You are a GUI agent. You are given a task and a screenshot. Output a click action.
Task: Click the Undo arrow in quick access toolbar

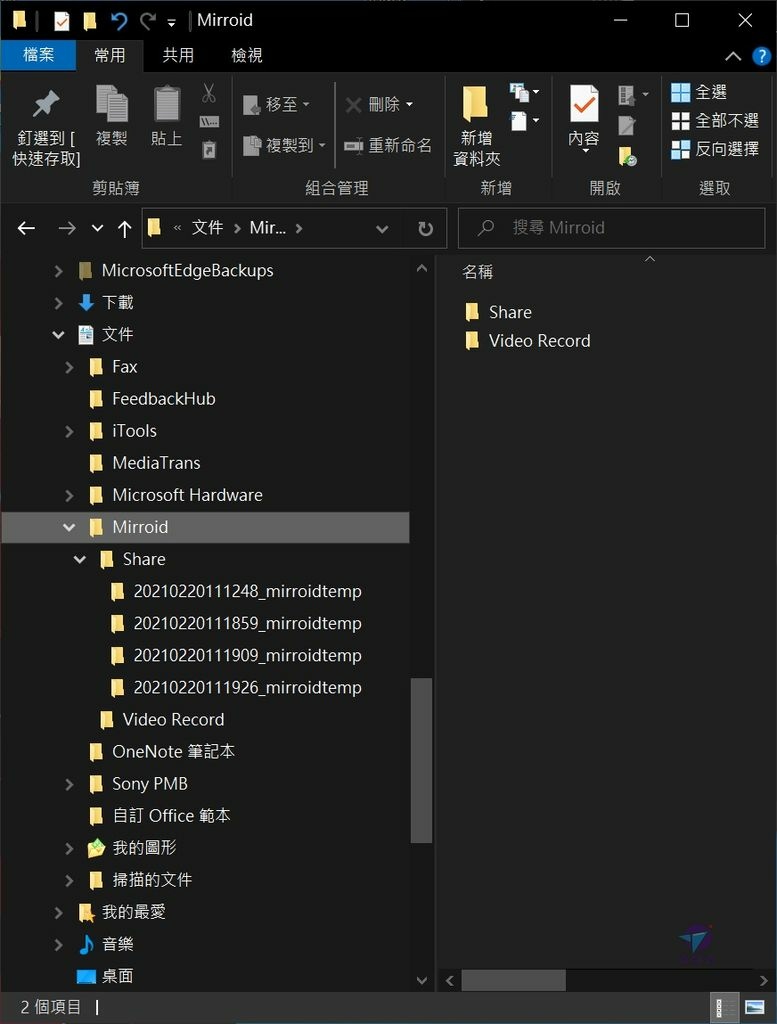click(x=119, y=22)
